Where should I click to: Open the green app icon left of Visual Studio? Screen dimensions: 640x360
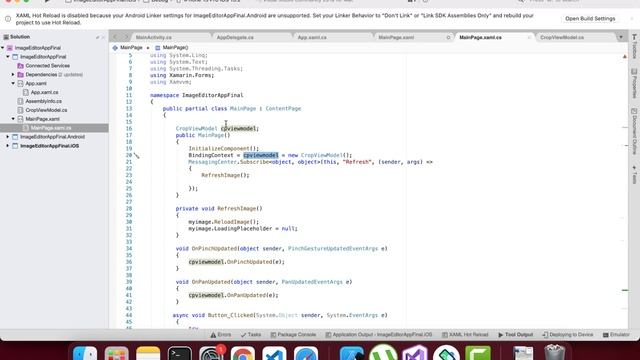(x=383, y=353)
